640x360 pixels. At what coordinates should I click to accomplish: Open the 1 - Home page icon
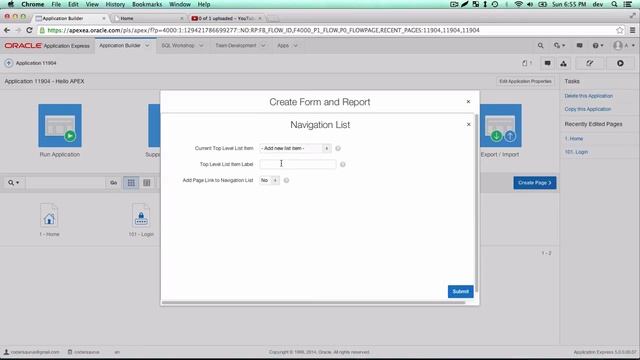click(49, 215)
